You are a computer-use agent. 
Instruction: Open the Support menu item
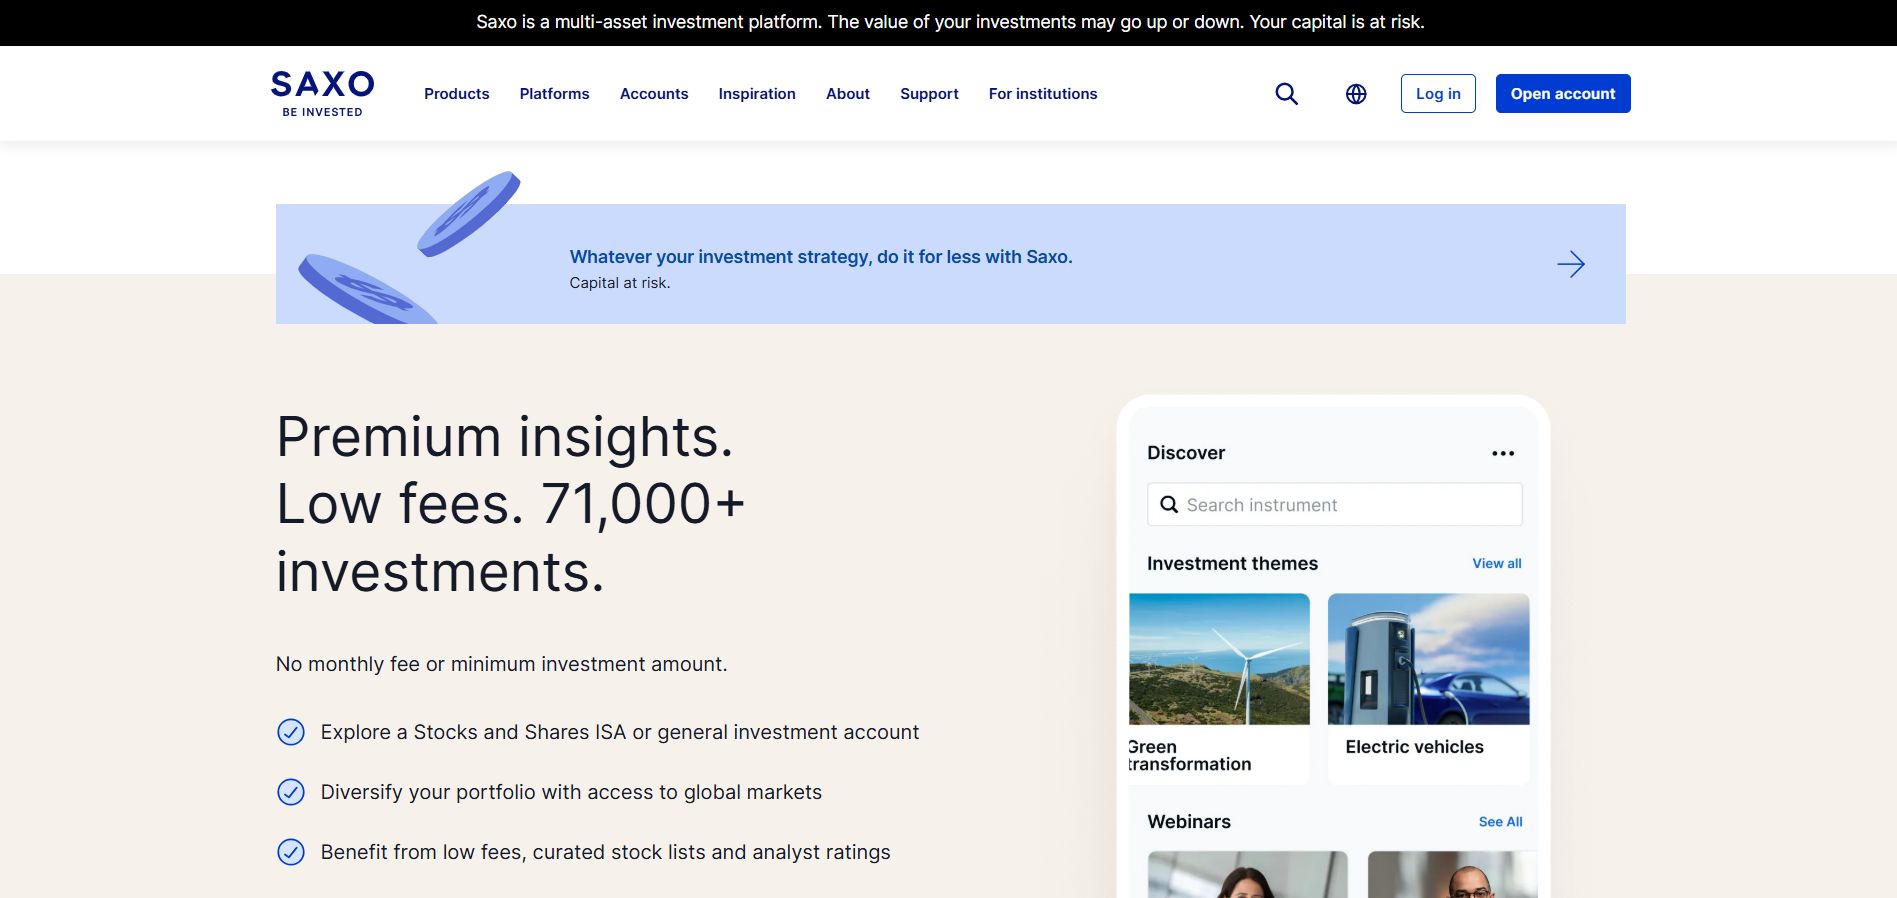click(929, 94)
